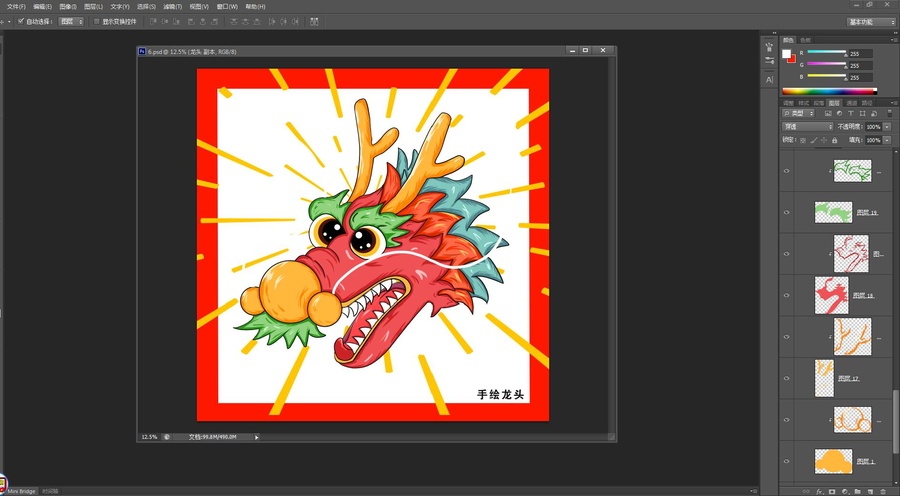Click the align left edges icon

(191, 22)
